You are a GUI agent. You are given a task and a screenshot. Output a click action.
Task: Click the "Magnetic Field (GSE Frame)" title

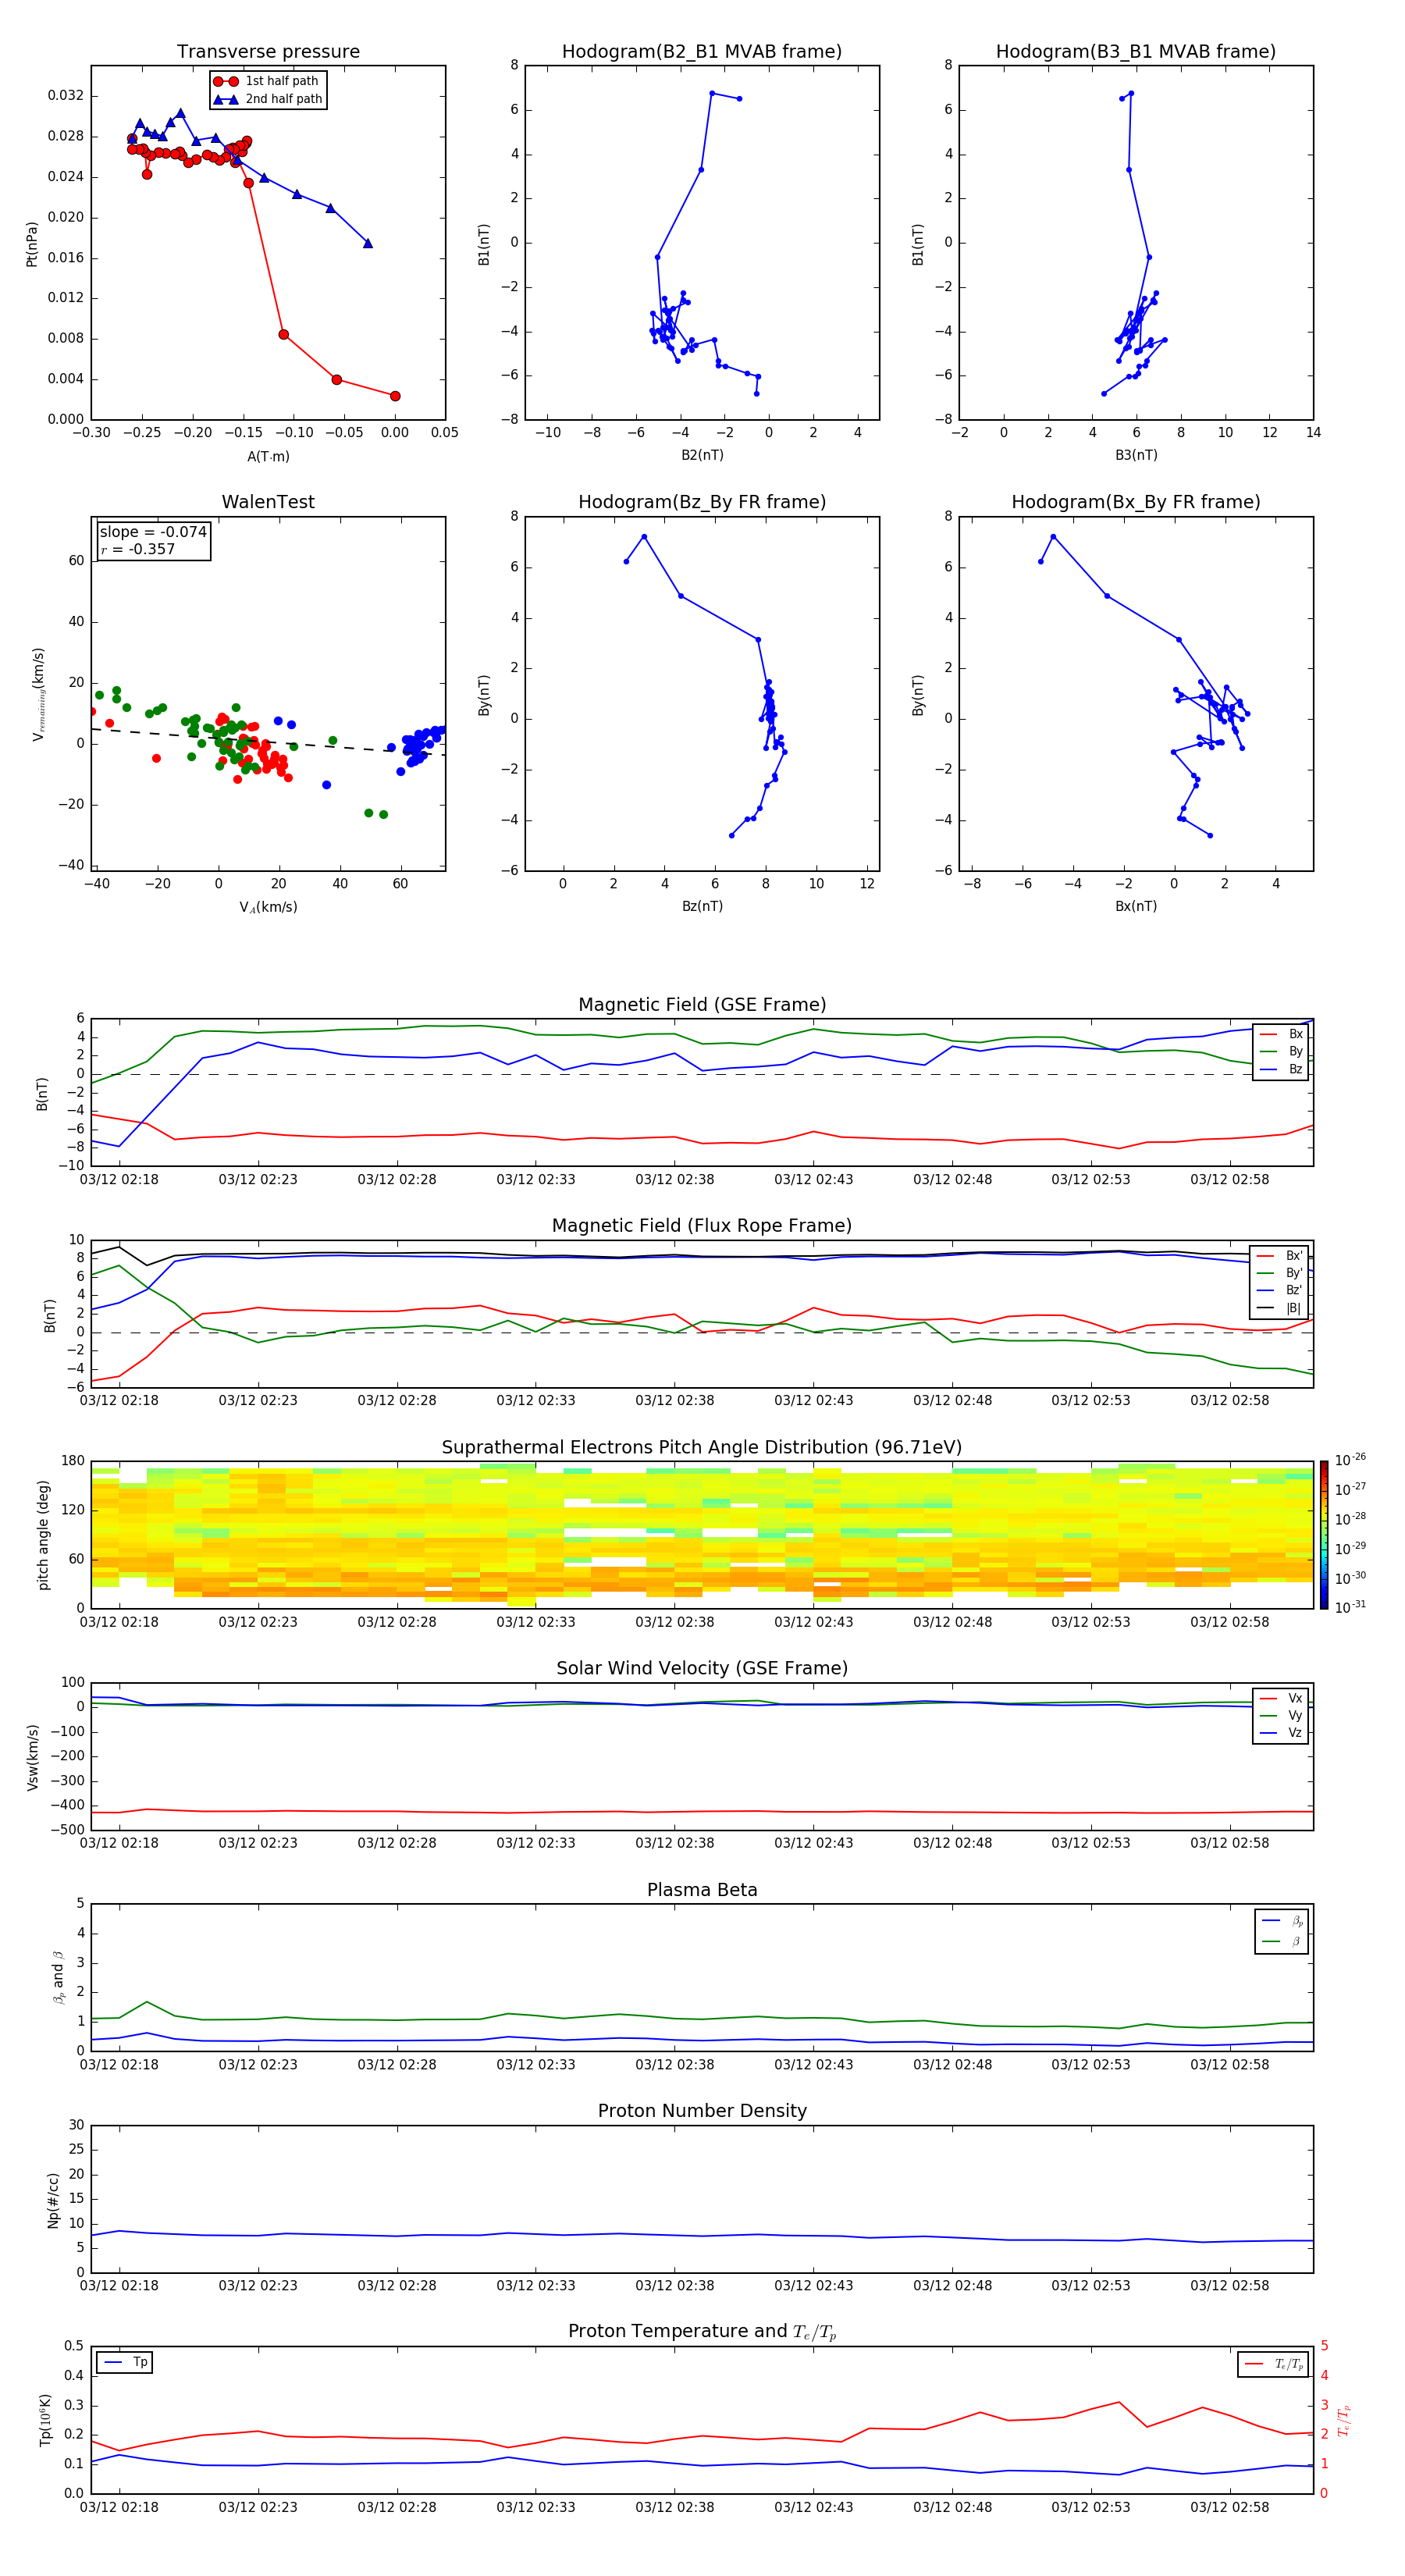point(702,1005)
